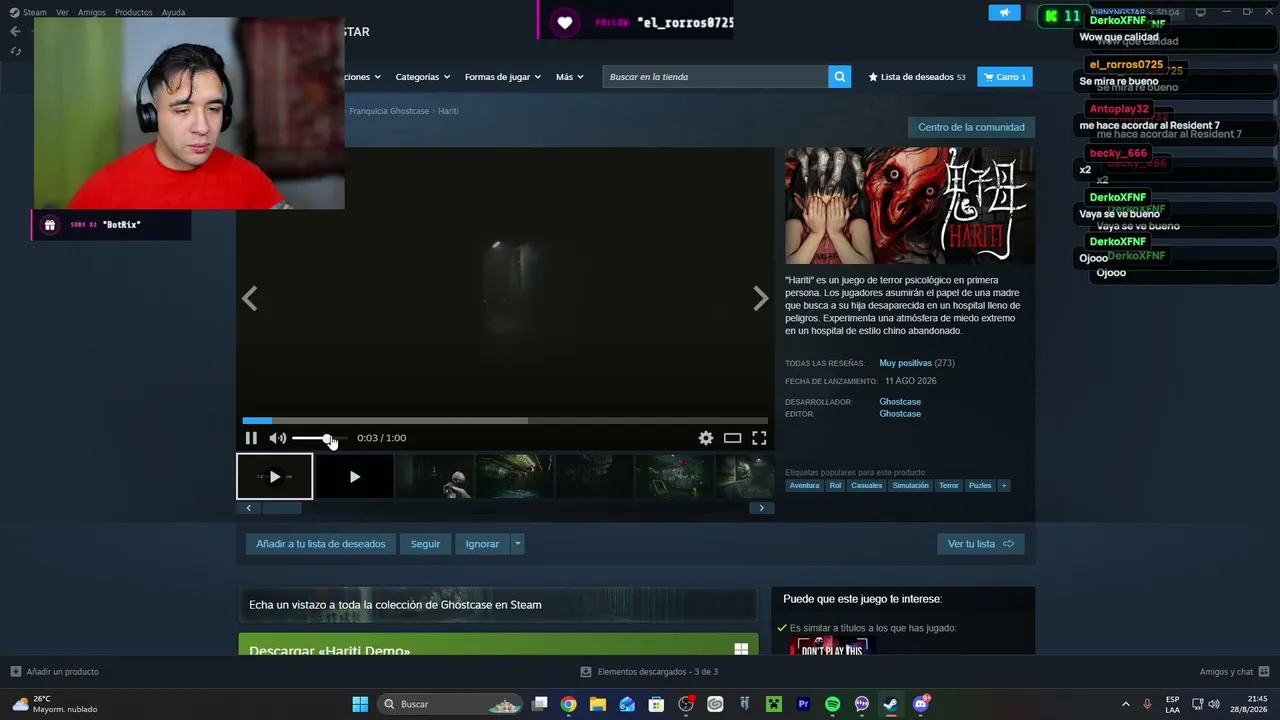Screen dimensions: 1280x720
Task: Click 'Añadir a tu lista de deseados'
Action: (321, 544)
